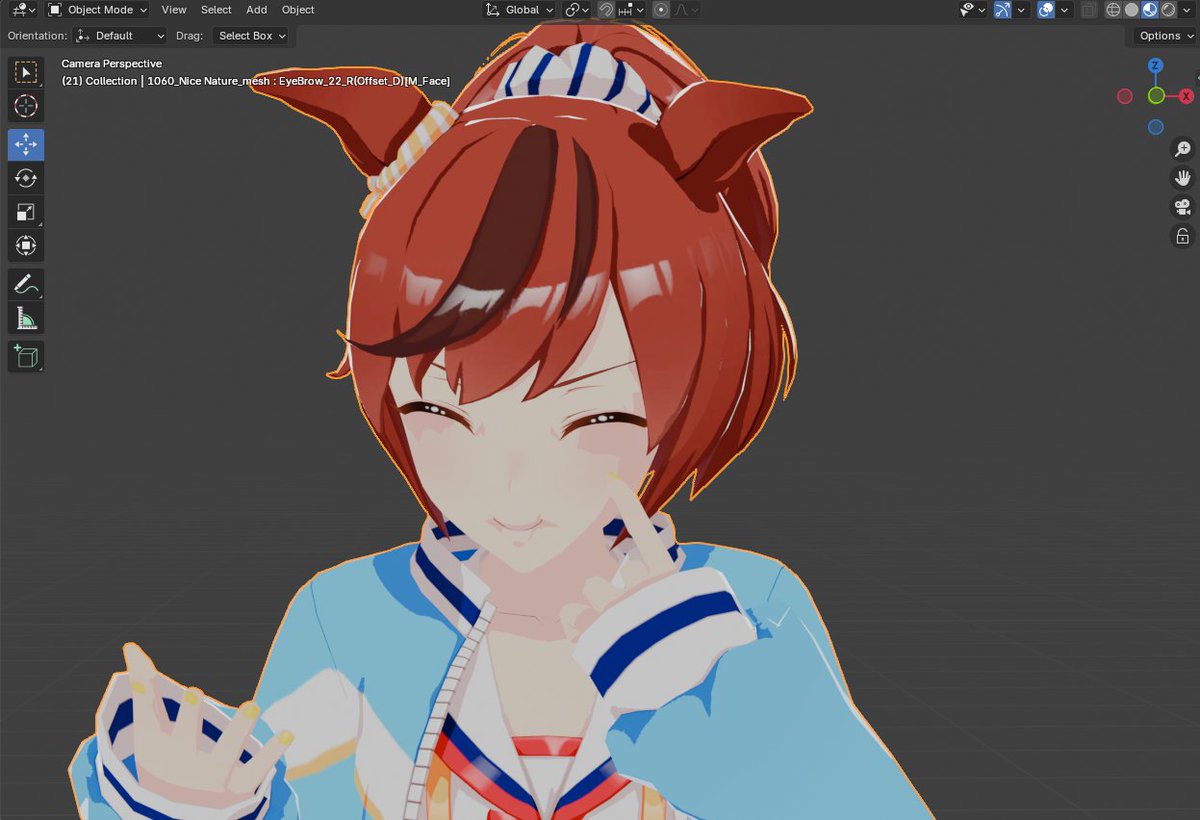Image resolution: width=1200 pixels, height=820 pixels.
Task: Activate the Transform tool
Action: click(x=26, y=245)
